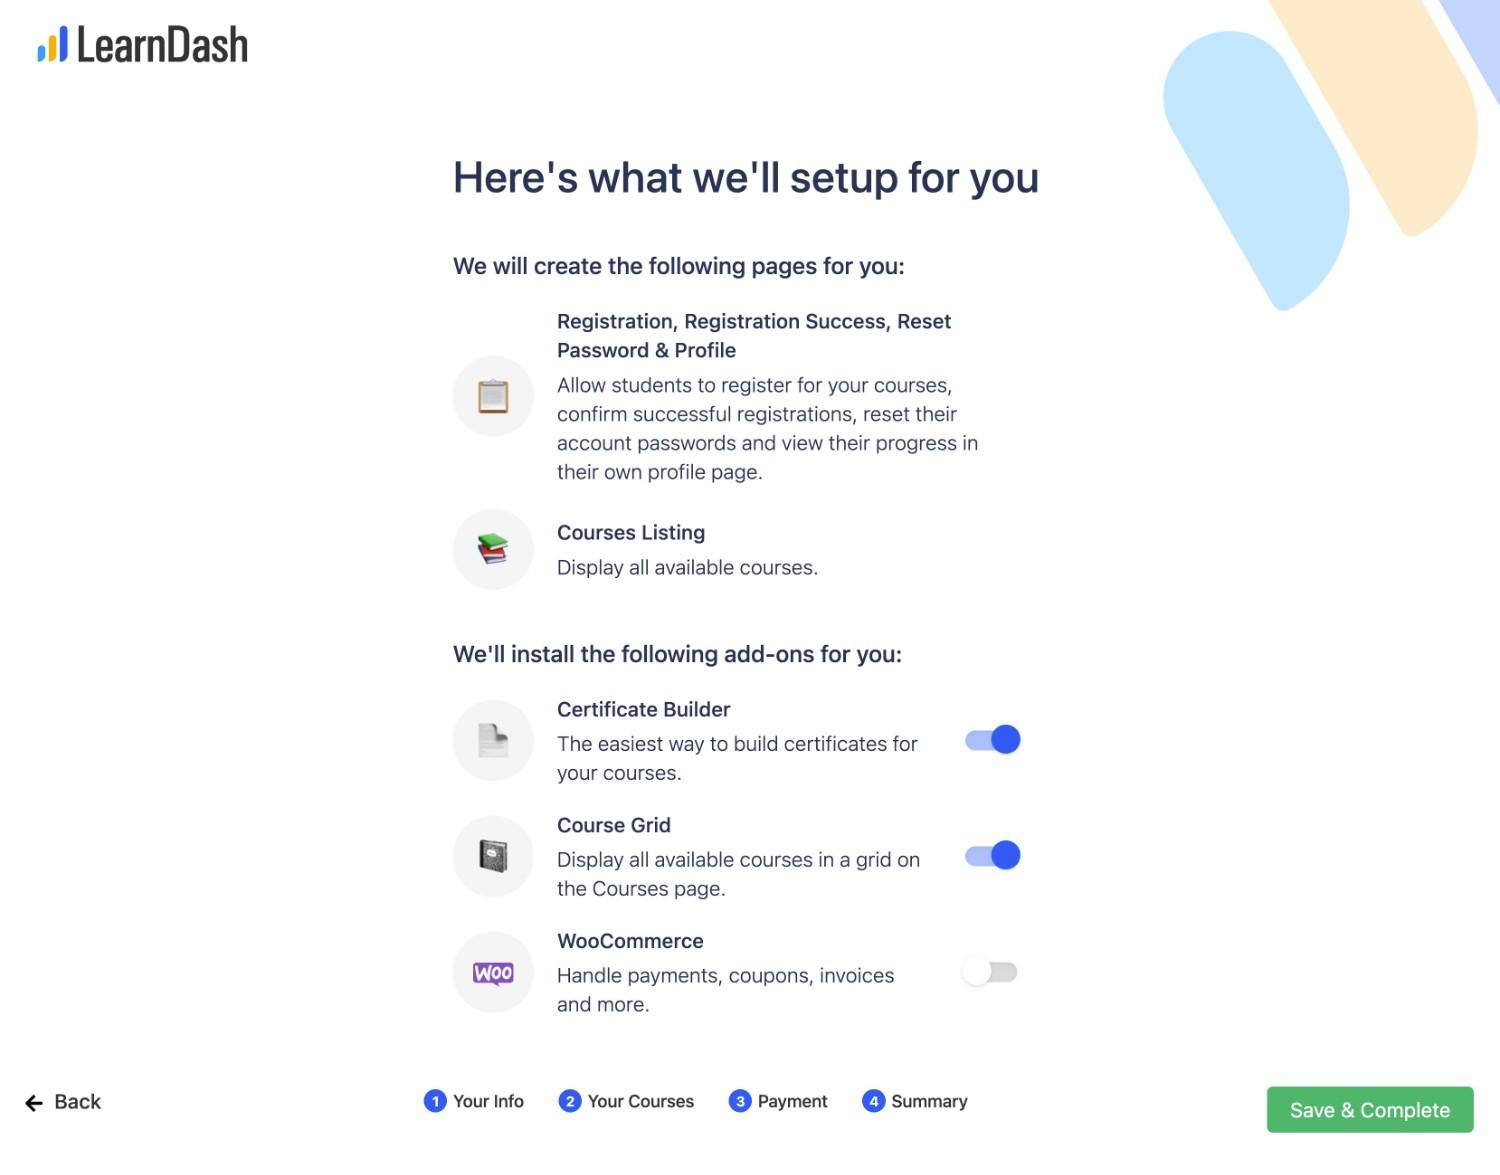
Task: Click the Back link text
Action: point(78,1102)
